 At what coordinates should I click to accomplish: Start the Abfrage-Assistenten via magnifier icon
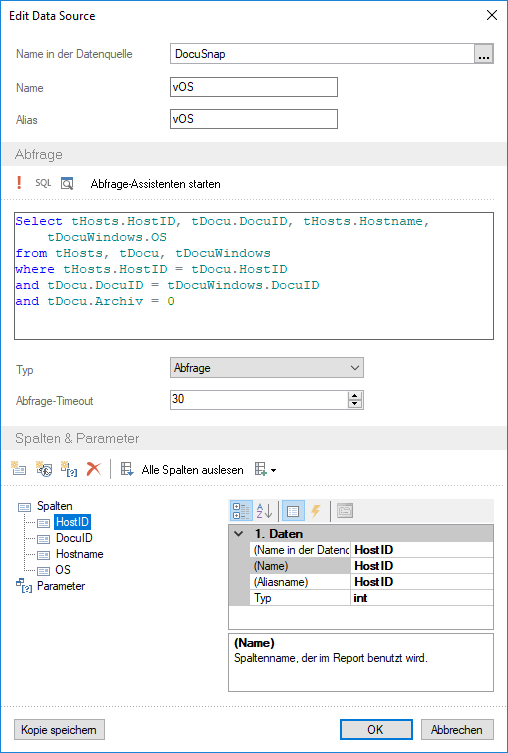click(x=67, y=183)
